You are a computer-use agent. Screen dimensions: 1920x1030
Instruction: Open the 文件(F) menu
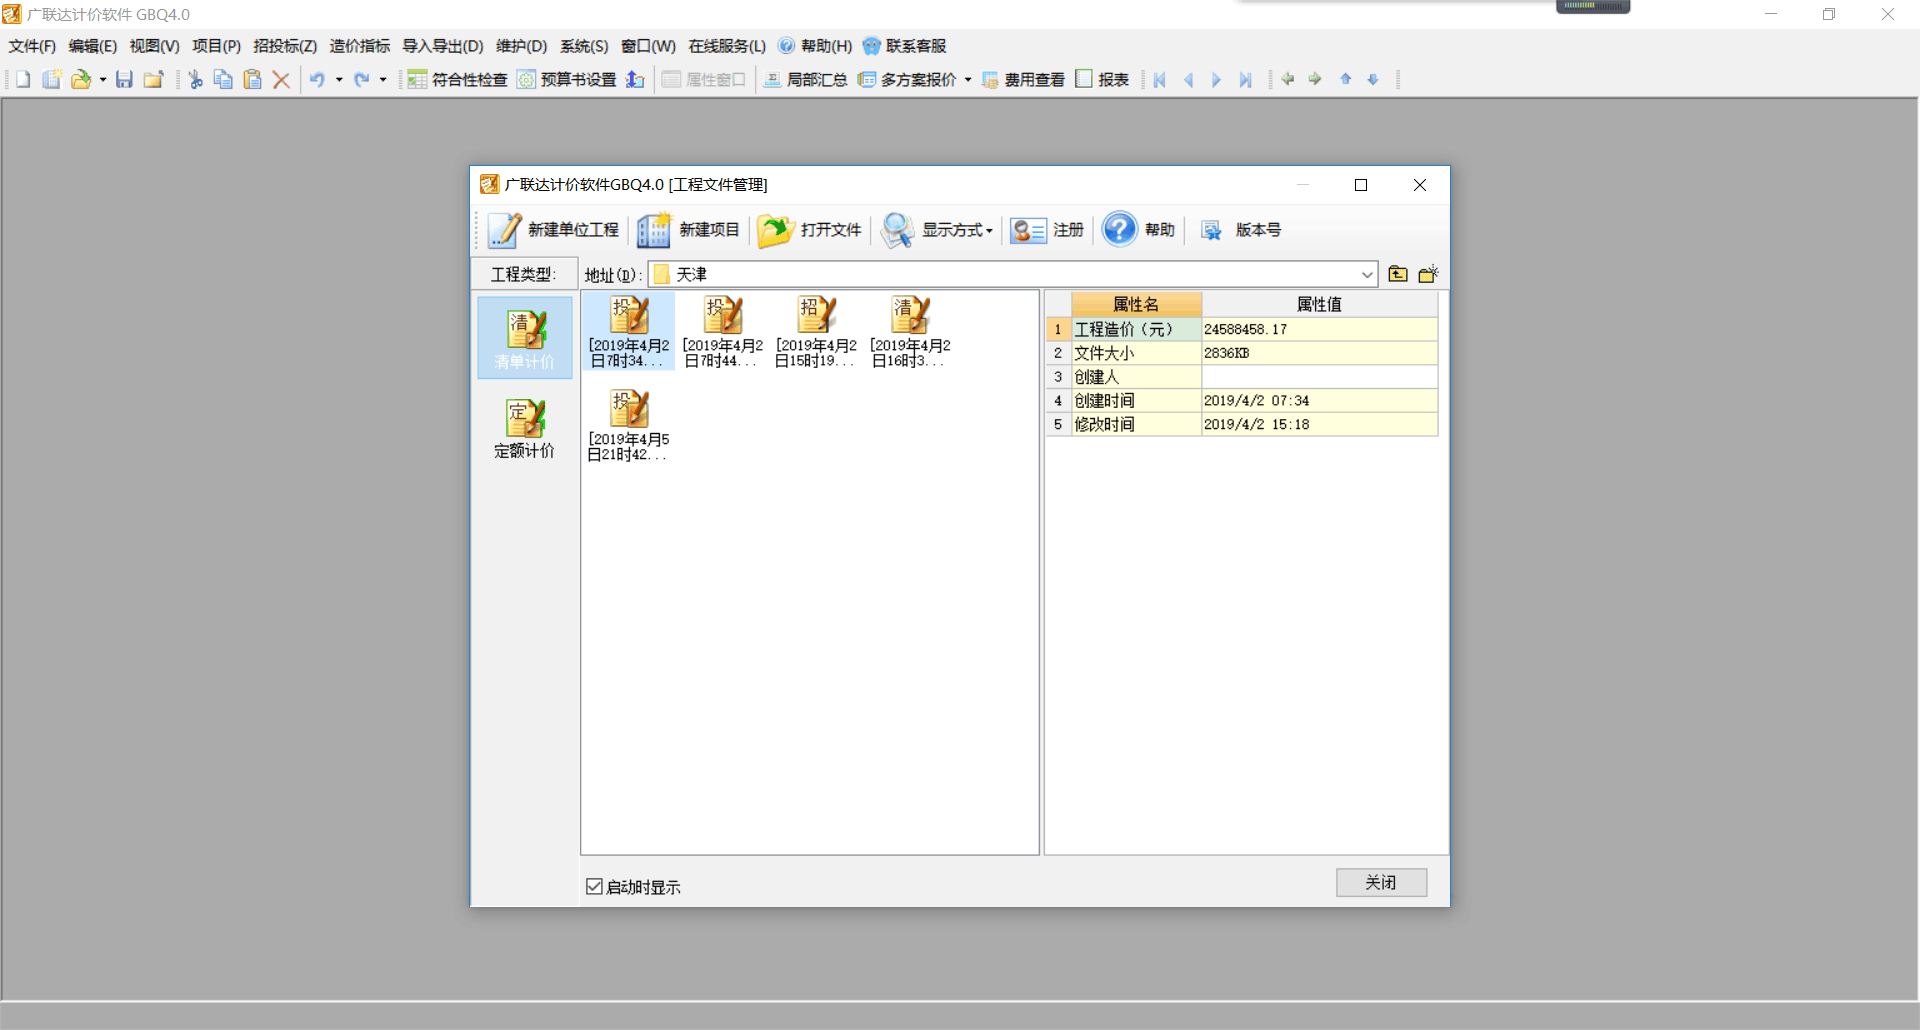[x=32, y=46]
